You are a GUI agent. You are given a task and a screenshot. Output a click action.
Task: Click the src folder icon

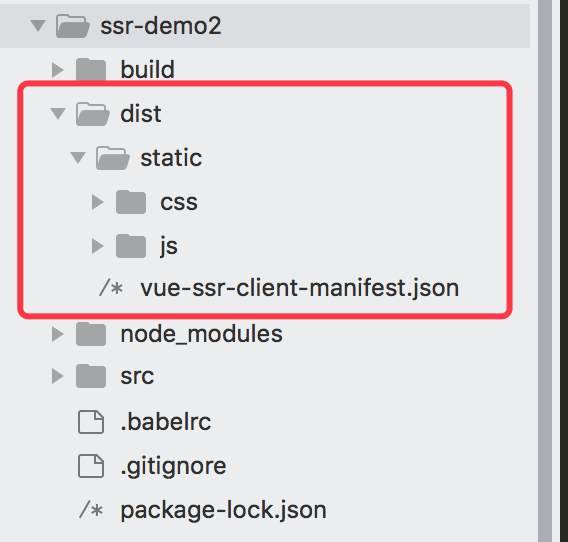(x=91, y=376)
